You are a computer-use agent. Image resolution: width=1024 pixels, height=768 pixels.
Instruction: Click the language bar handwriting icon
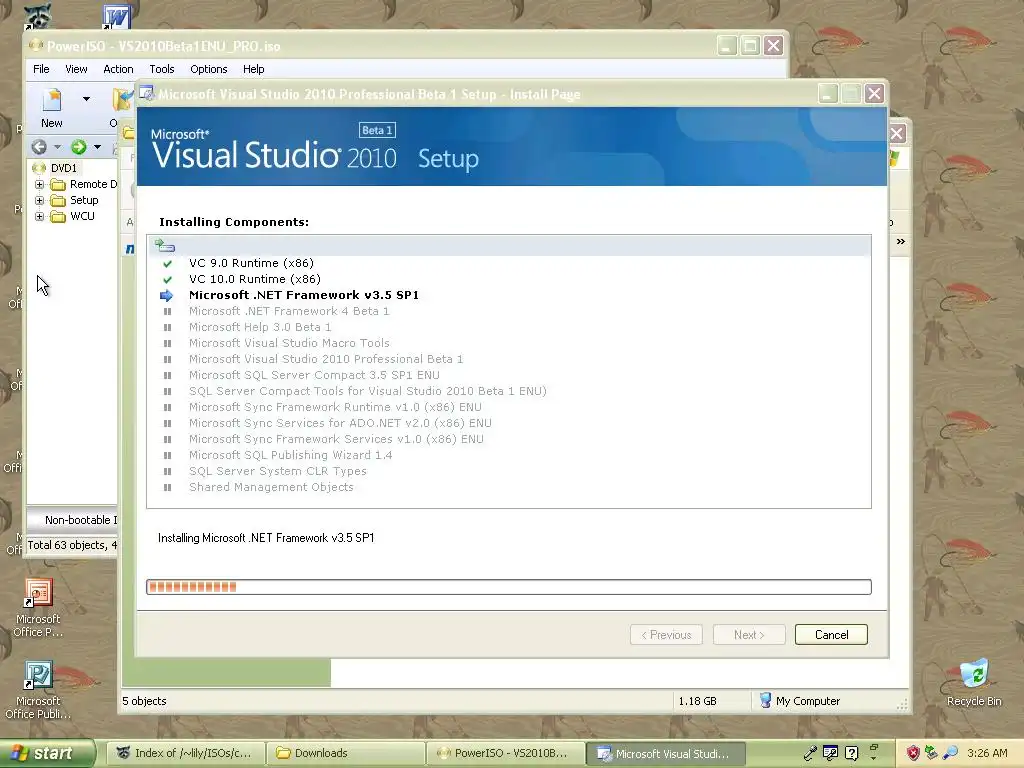831,753
